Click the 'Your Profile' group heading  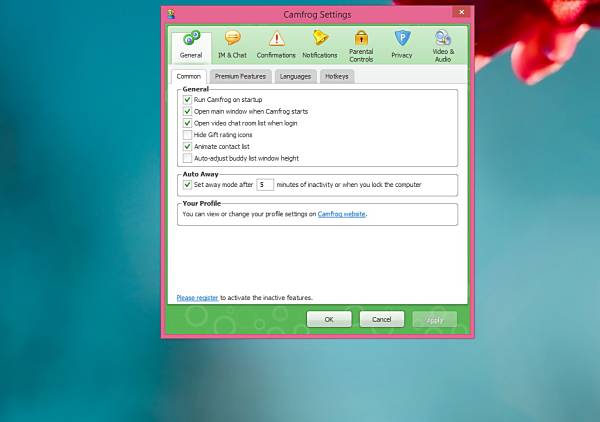(202, 204)
